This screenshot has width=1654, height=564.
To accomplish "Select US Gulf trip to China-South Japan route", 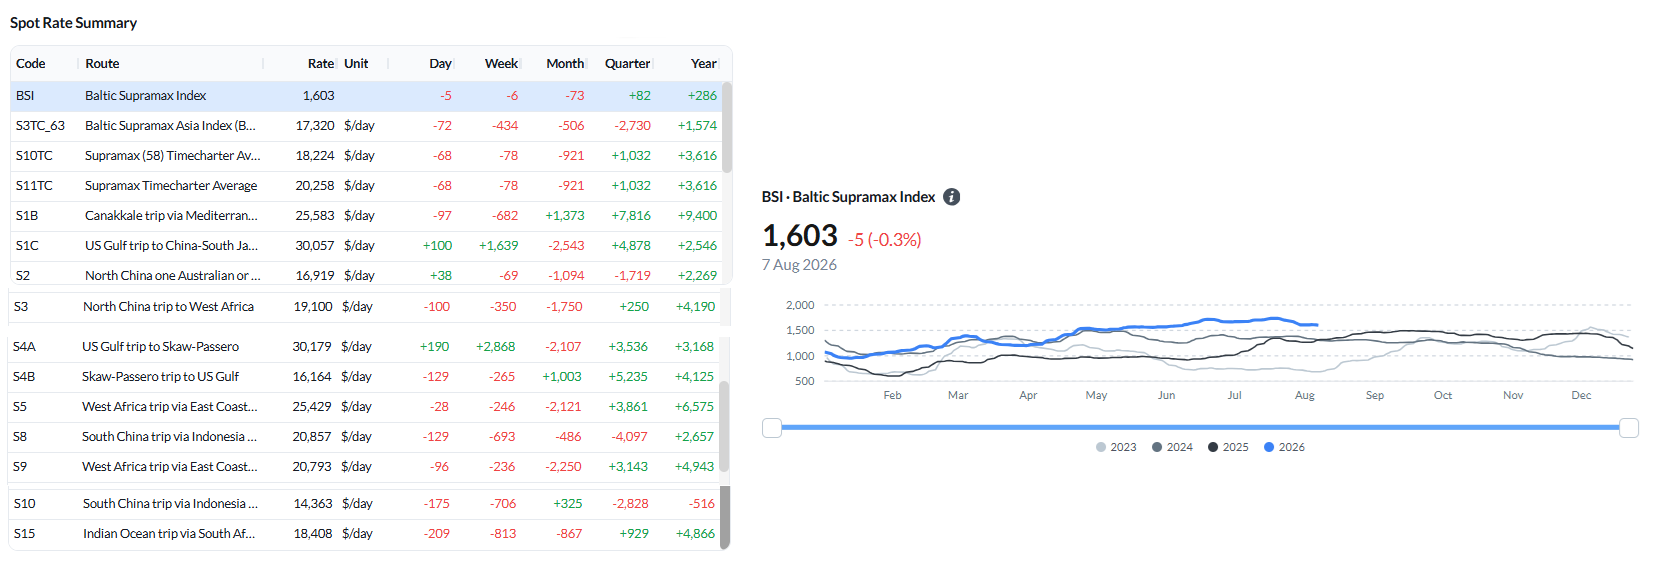I will click(171, 246).
